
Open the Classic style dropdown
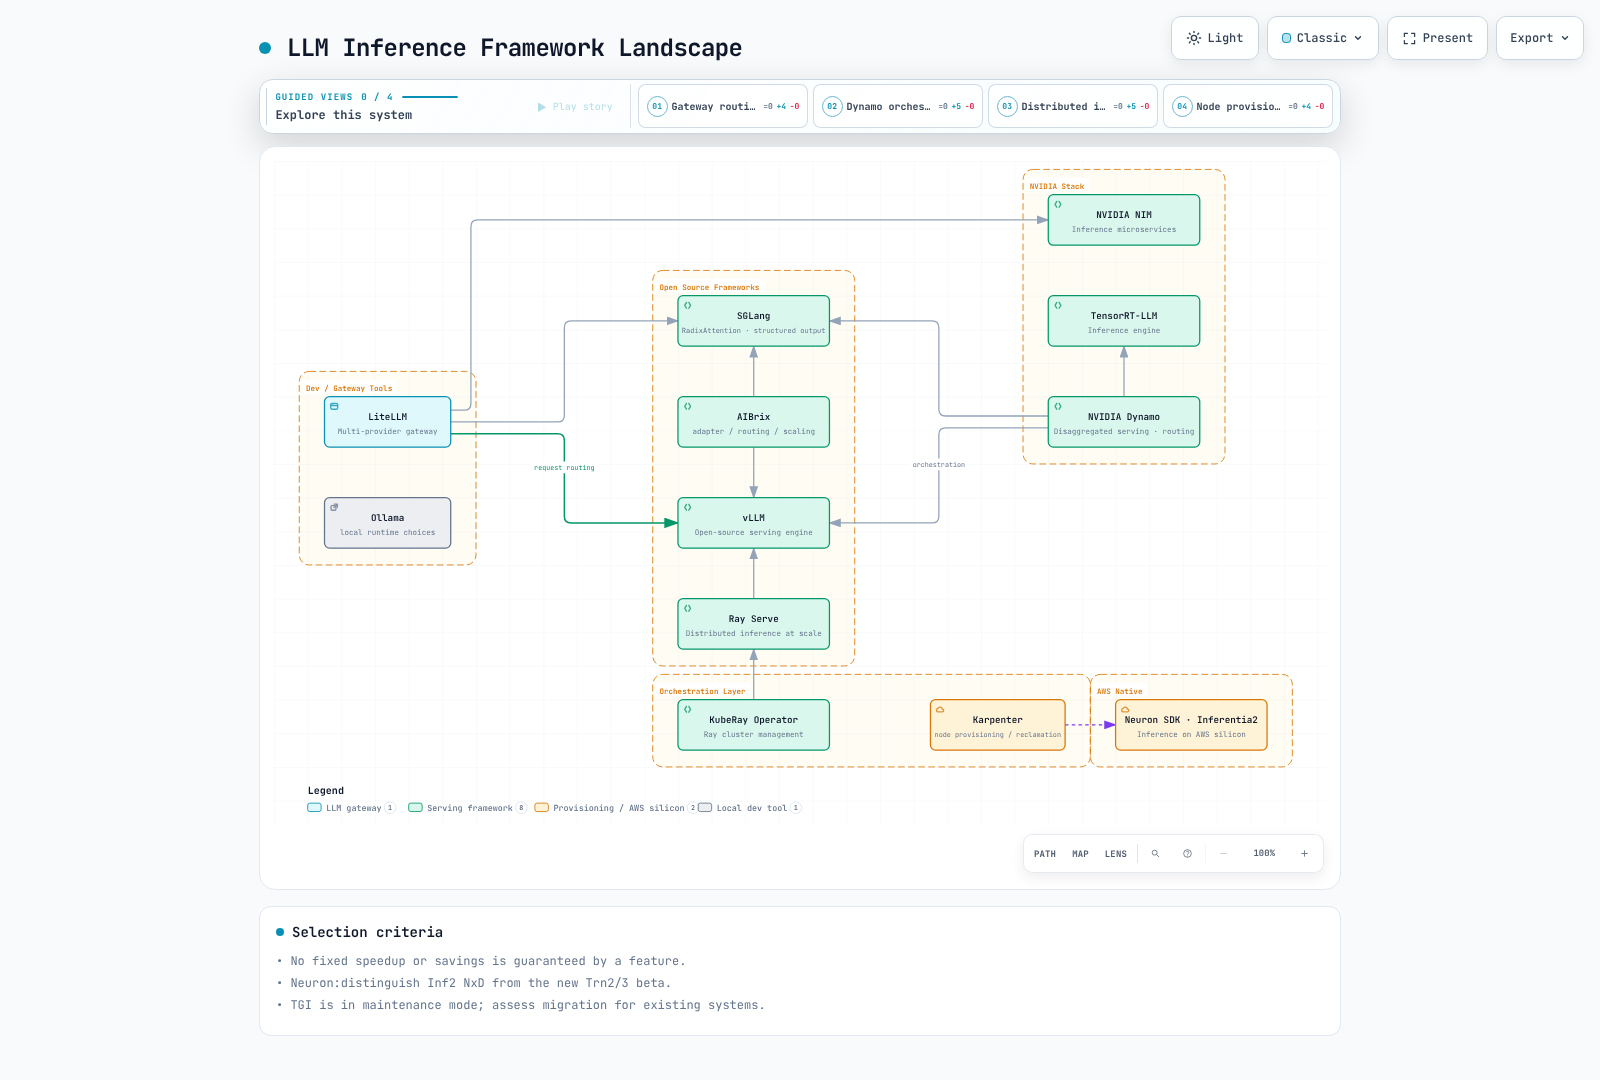(1322, 38)
